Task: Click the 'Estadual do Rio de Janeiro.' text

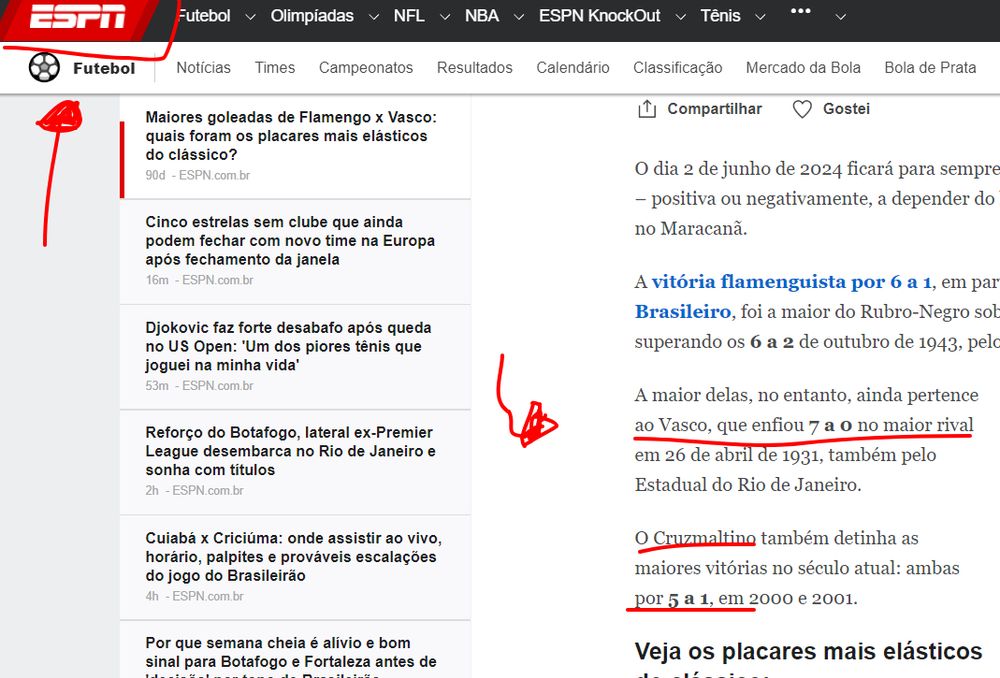Action: point(747,485)
